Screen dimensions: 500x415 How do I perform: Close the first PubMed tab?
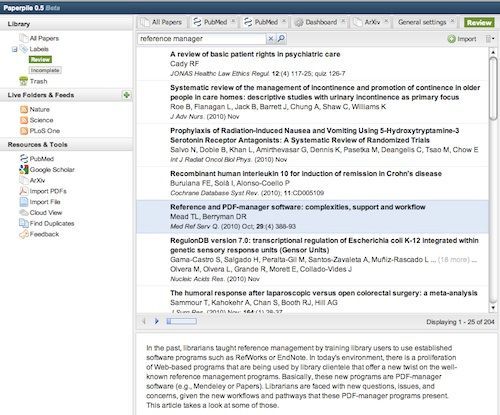[x=233, y=21]
